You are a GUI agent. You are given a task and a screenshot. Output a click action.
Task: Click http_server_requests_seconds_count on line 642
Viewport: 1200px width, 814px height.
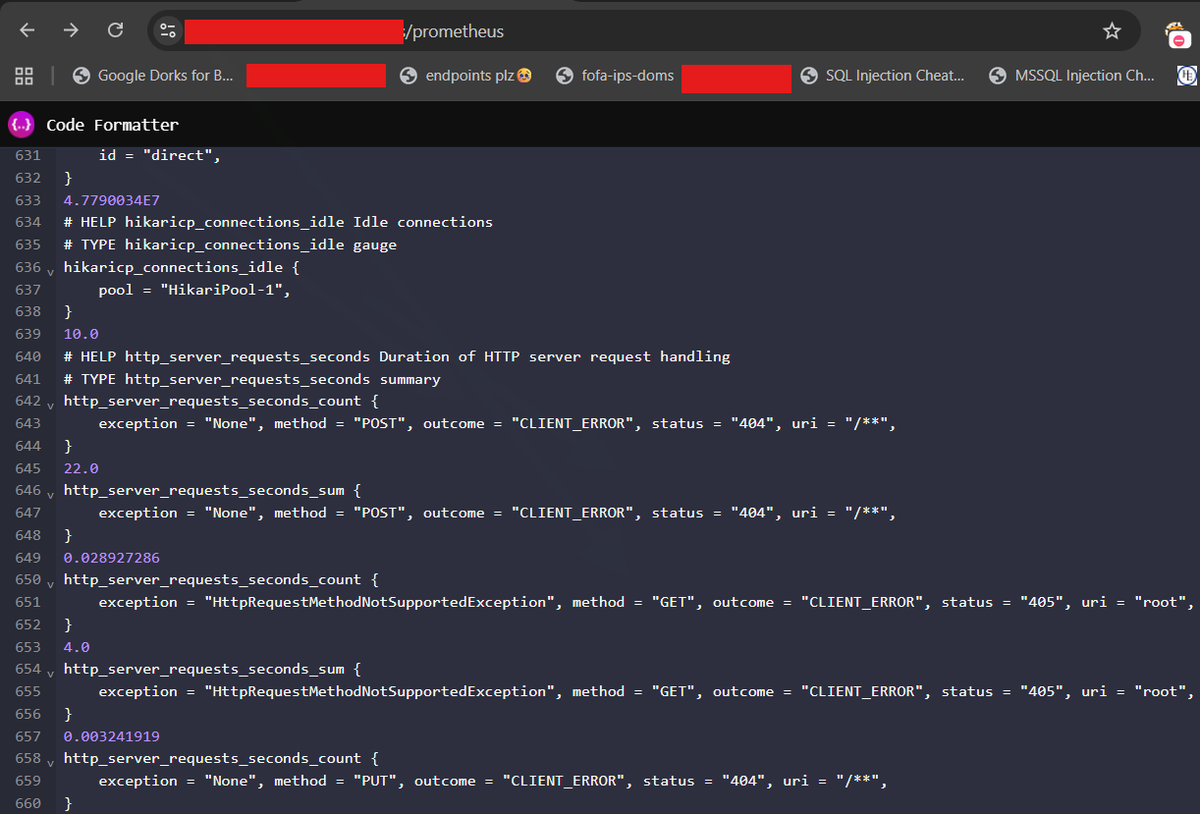[x=212, y=401]
